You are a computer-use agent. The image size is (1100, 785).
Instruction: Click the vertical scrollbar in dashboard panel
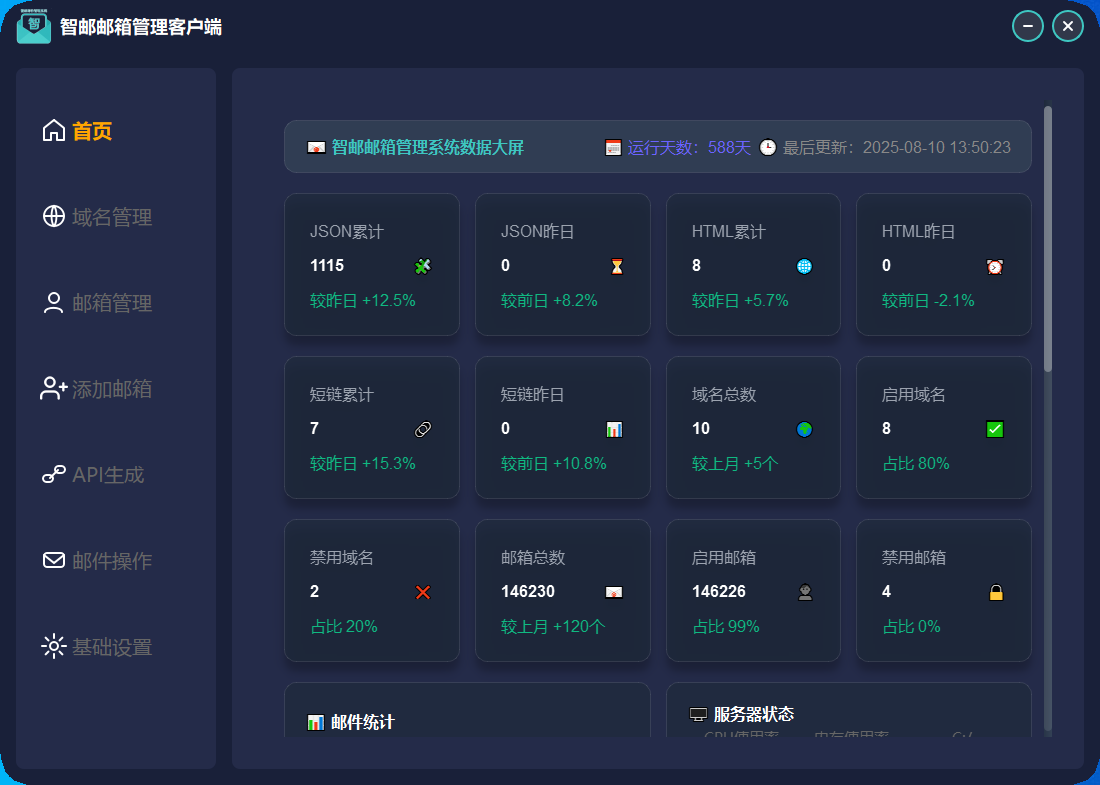point(1048,240)
